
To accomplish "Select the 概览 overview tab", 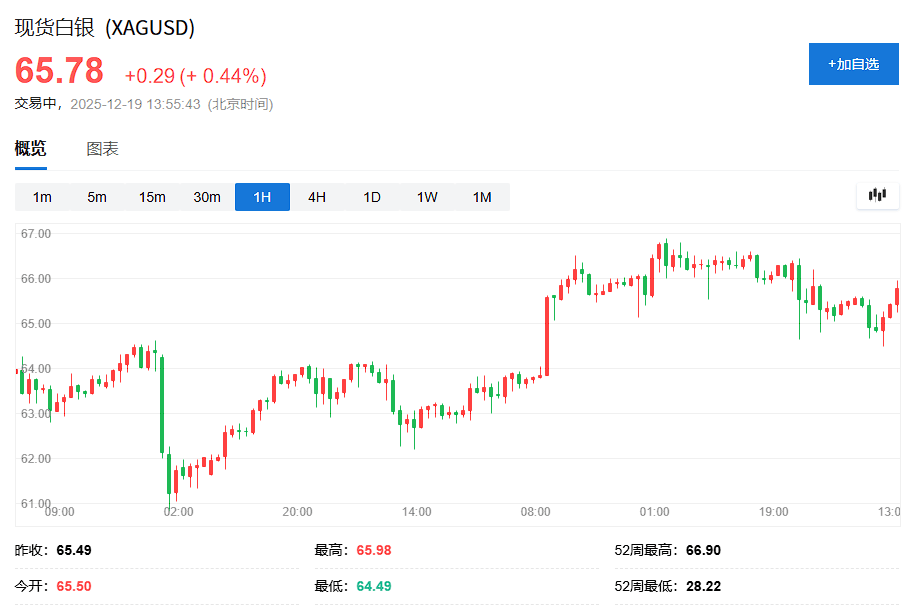I will 30,149.
